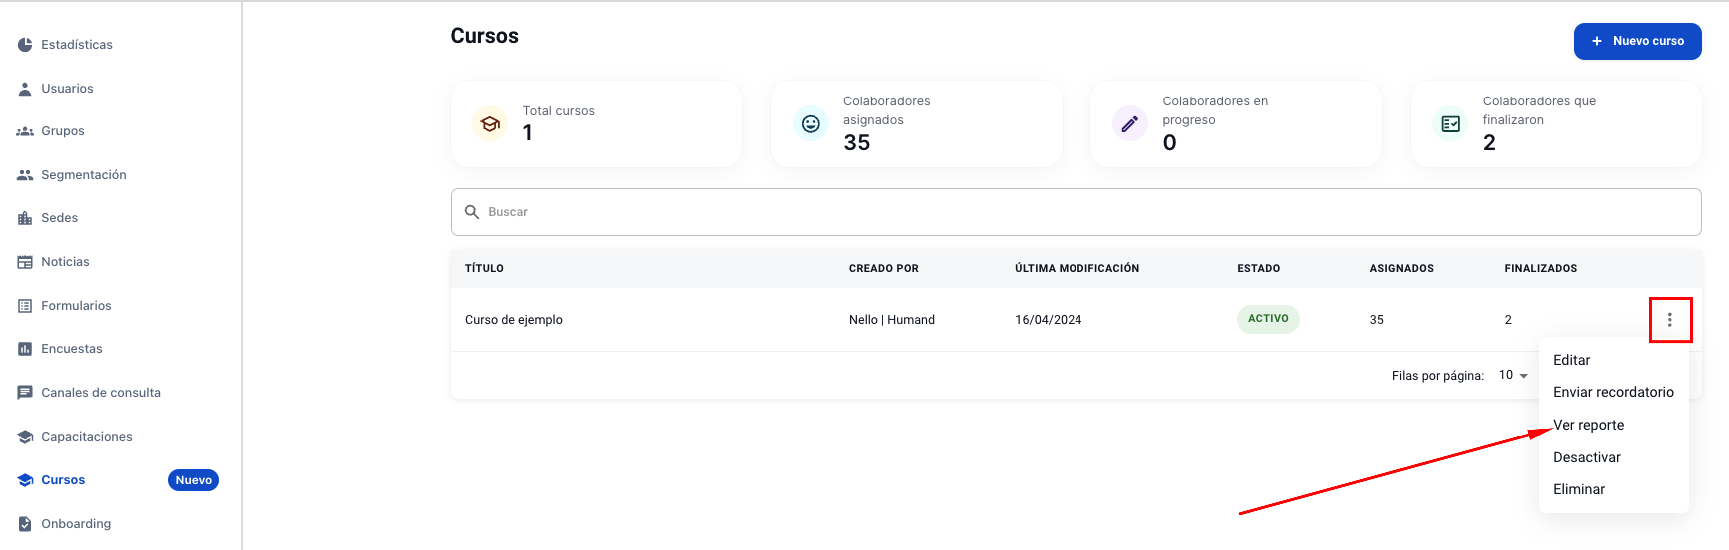Click the Canales de consulta chat icon

tap(25, 393)
